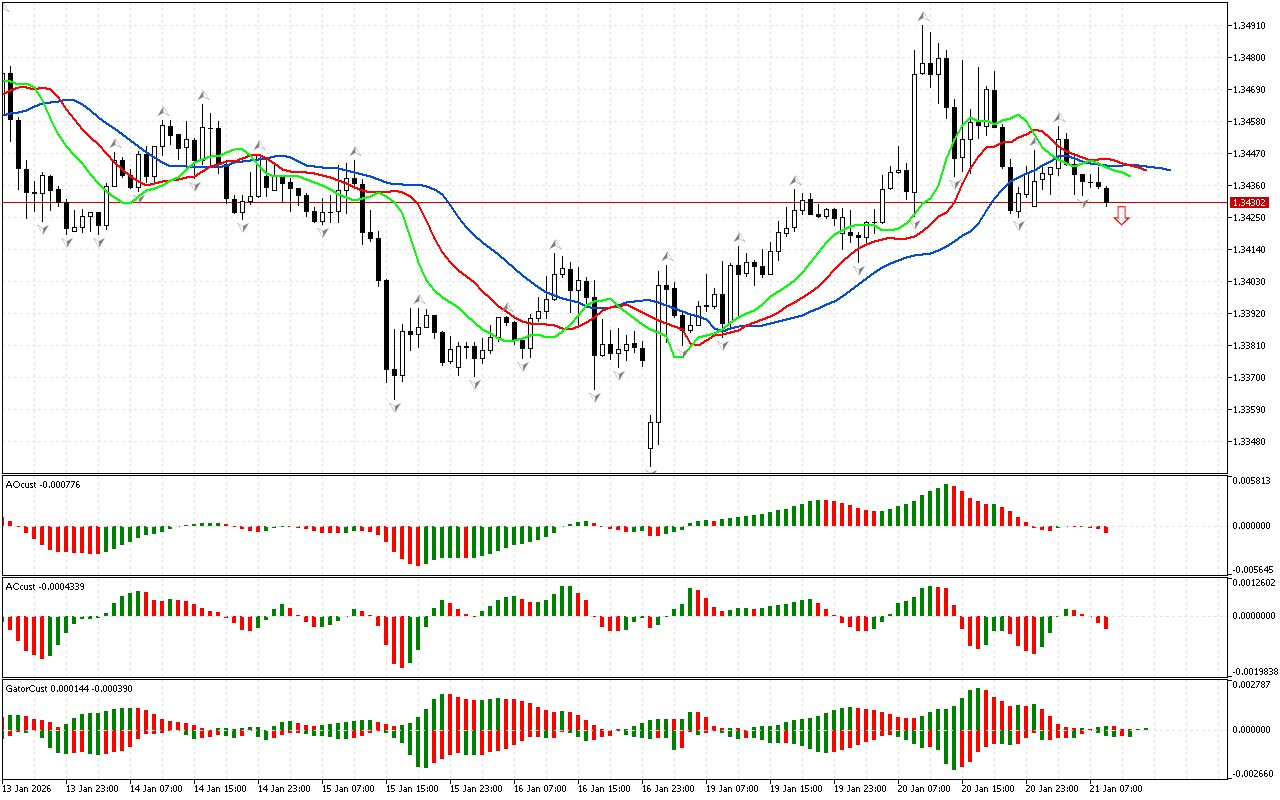This screenshot has width=1280, height=800.
Task: Click the 0.005813 AOcust scale value
Action: 1254,481
